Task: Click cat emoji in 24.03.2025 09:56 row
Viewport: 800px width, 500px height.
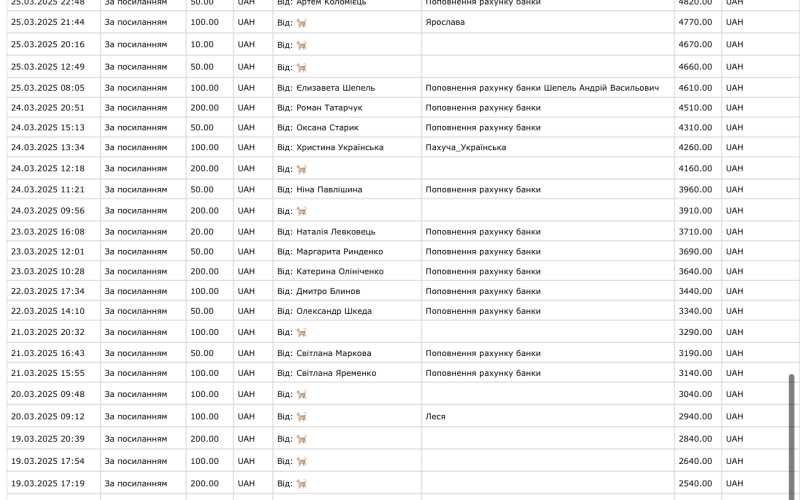Action: 302,211
